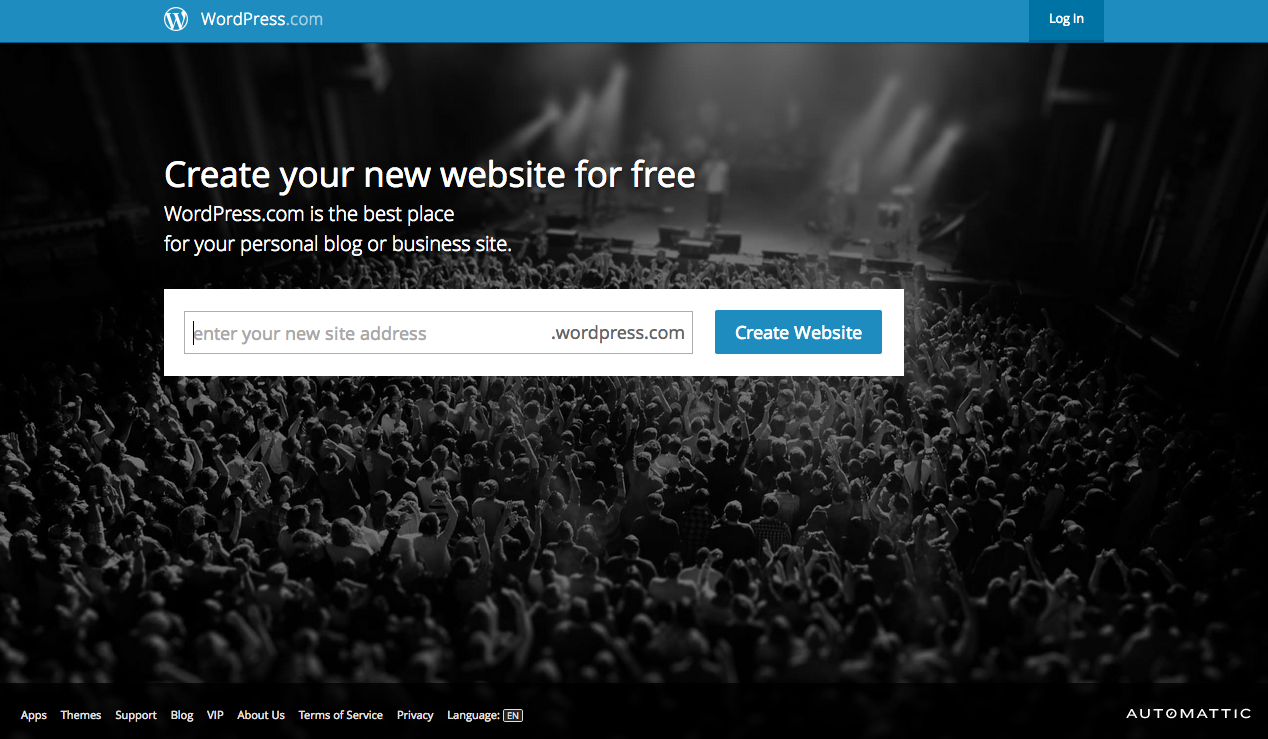Image resolution: width=1268 pixels, height=739 pixels.
Task: Click the Language label in footer
Action: (x=473, y=715)
